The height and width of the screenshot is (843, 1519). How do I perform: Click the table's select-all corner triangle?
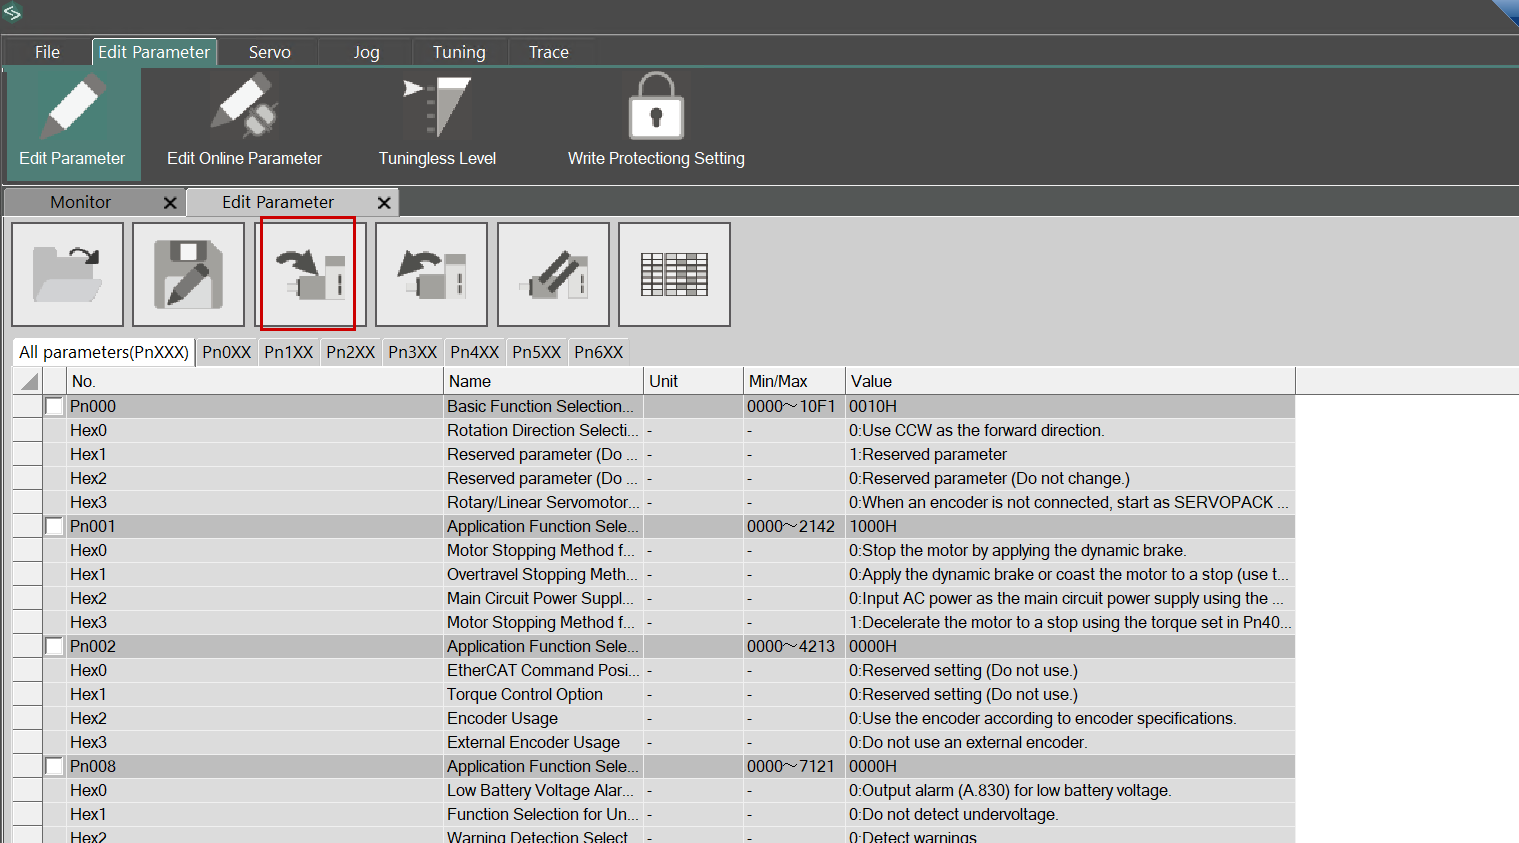(x=29, y=381)
